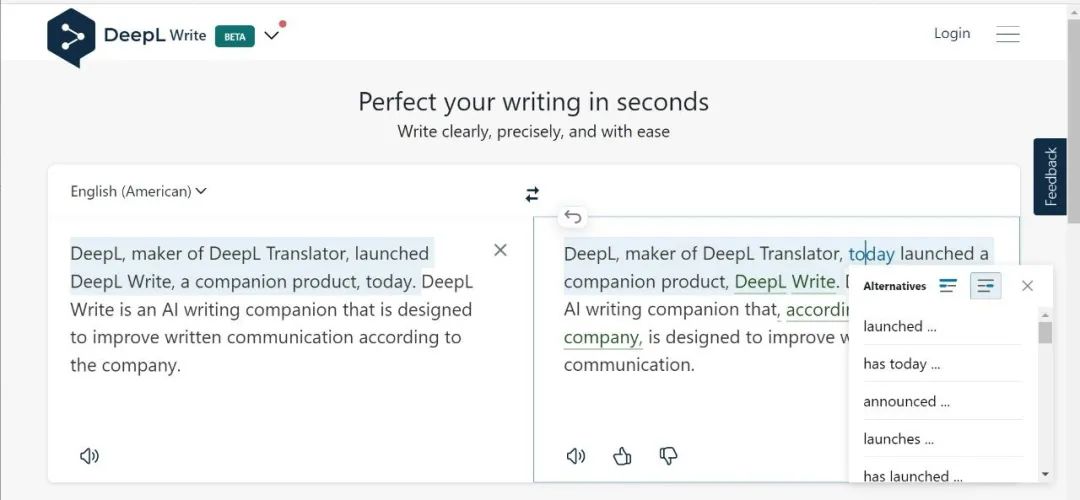The height and width of the screenshot is (500, 1080).
Task: Close the Alternatives popup
Action: point(1027,286)
